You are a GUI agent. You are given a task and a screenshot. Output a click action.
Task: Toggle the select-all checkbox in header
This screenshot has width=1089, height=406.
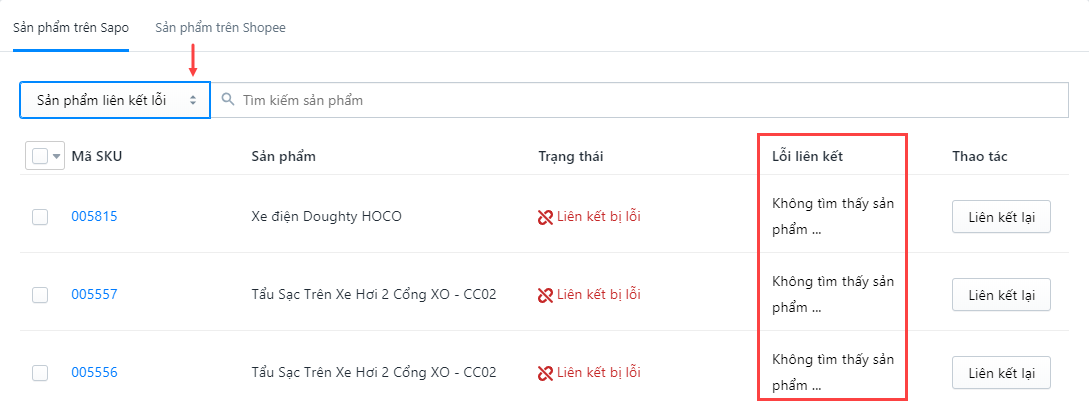click(x=40, y=156)
